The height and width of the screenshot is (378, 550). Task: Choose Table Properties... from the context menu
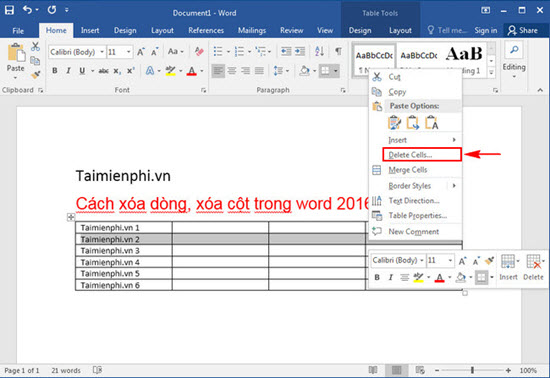(x=416, y=216)
